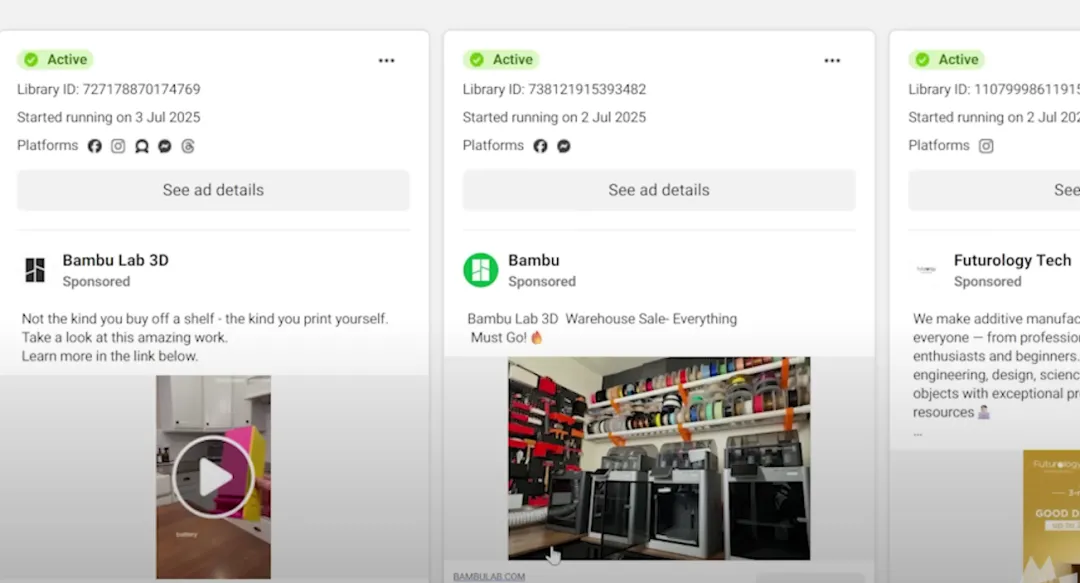Click Facebook platform icon on Bambu Lab 3D ad

tap(94, 146)
